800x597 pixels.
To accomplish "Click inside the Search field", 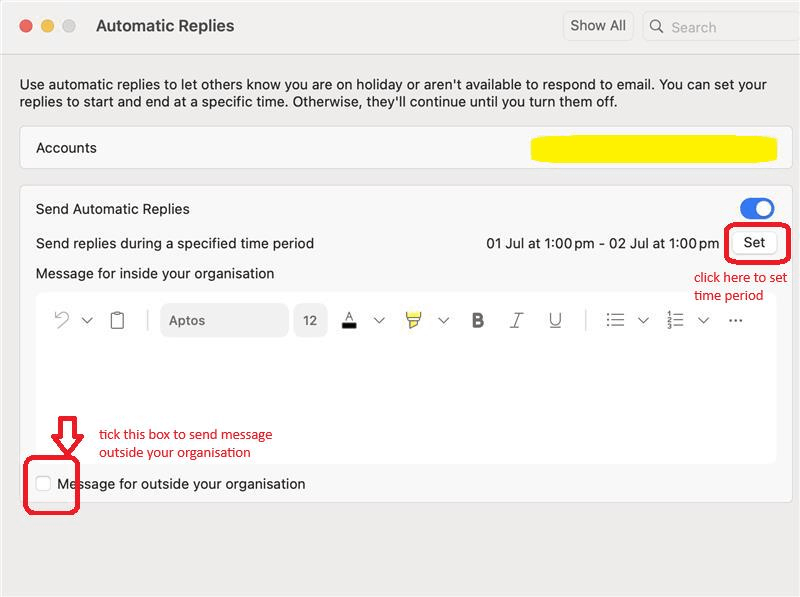I will tap(700, 27).
